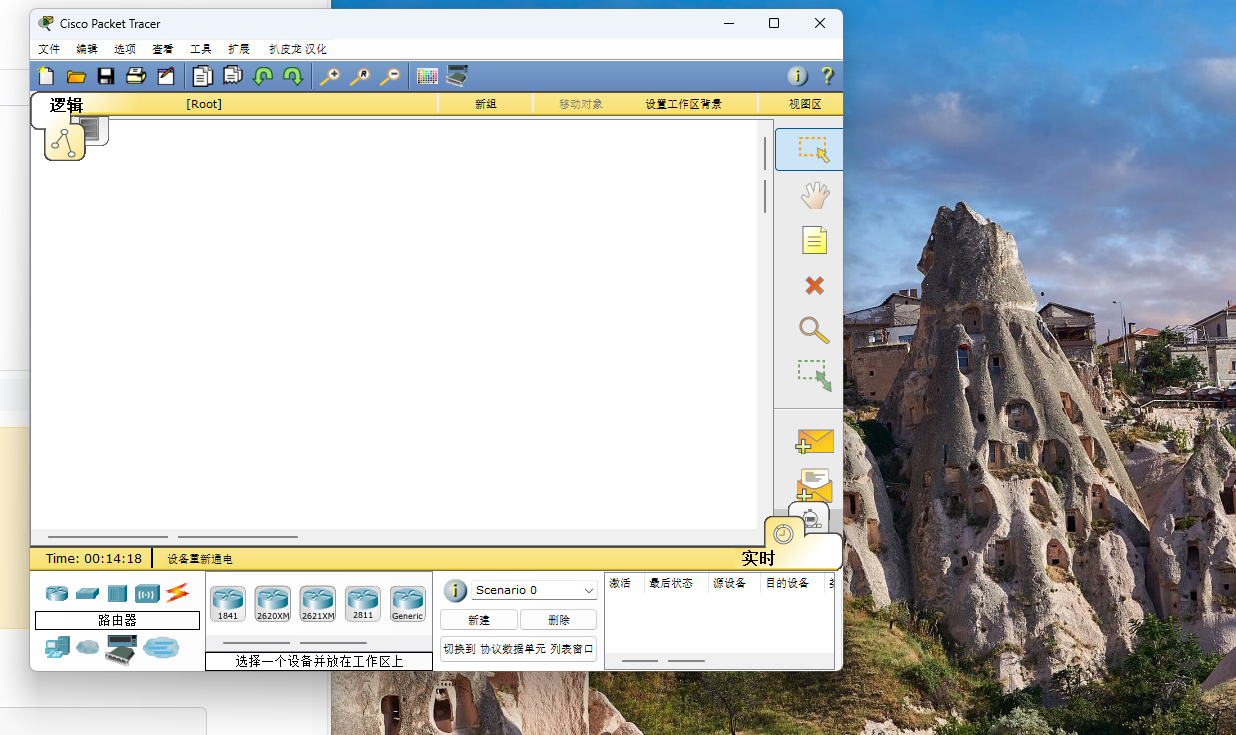
Task: Choose the Resize Shape tool
Action: (814, 375)
